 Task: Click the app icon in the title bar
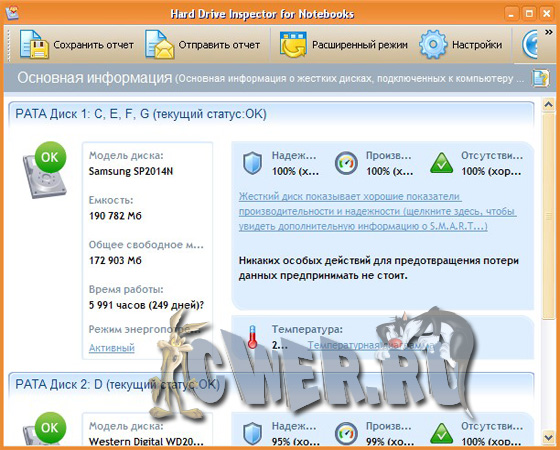pos(12,13)
